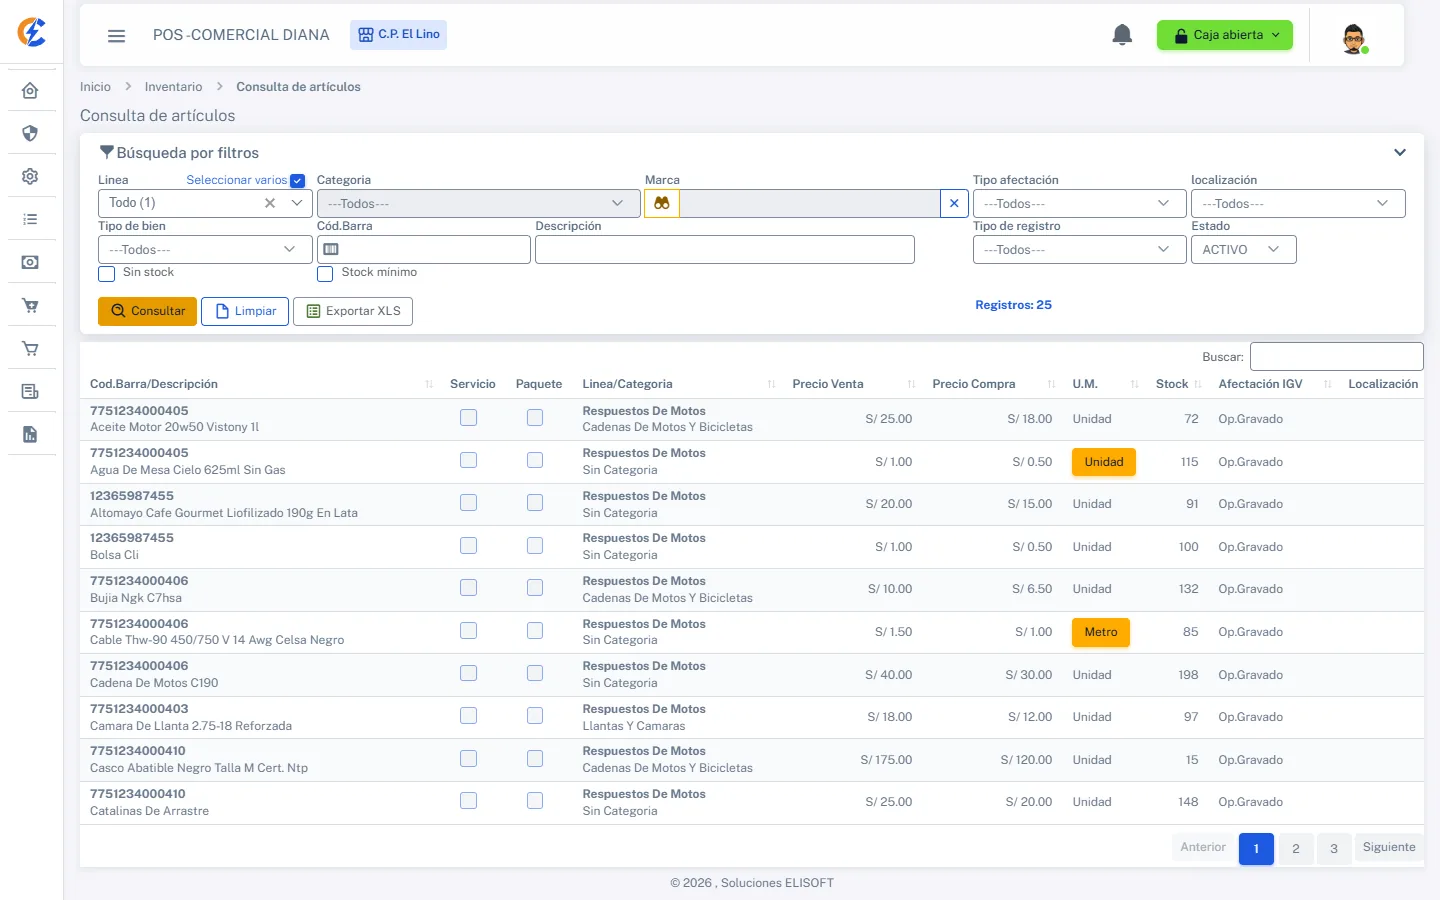Enable the 'Stock mínimo' checkbox
Image resolution: width=1440 pixels, height=900 pixels.
click(325, 274)
